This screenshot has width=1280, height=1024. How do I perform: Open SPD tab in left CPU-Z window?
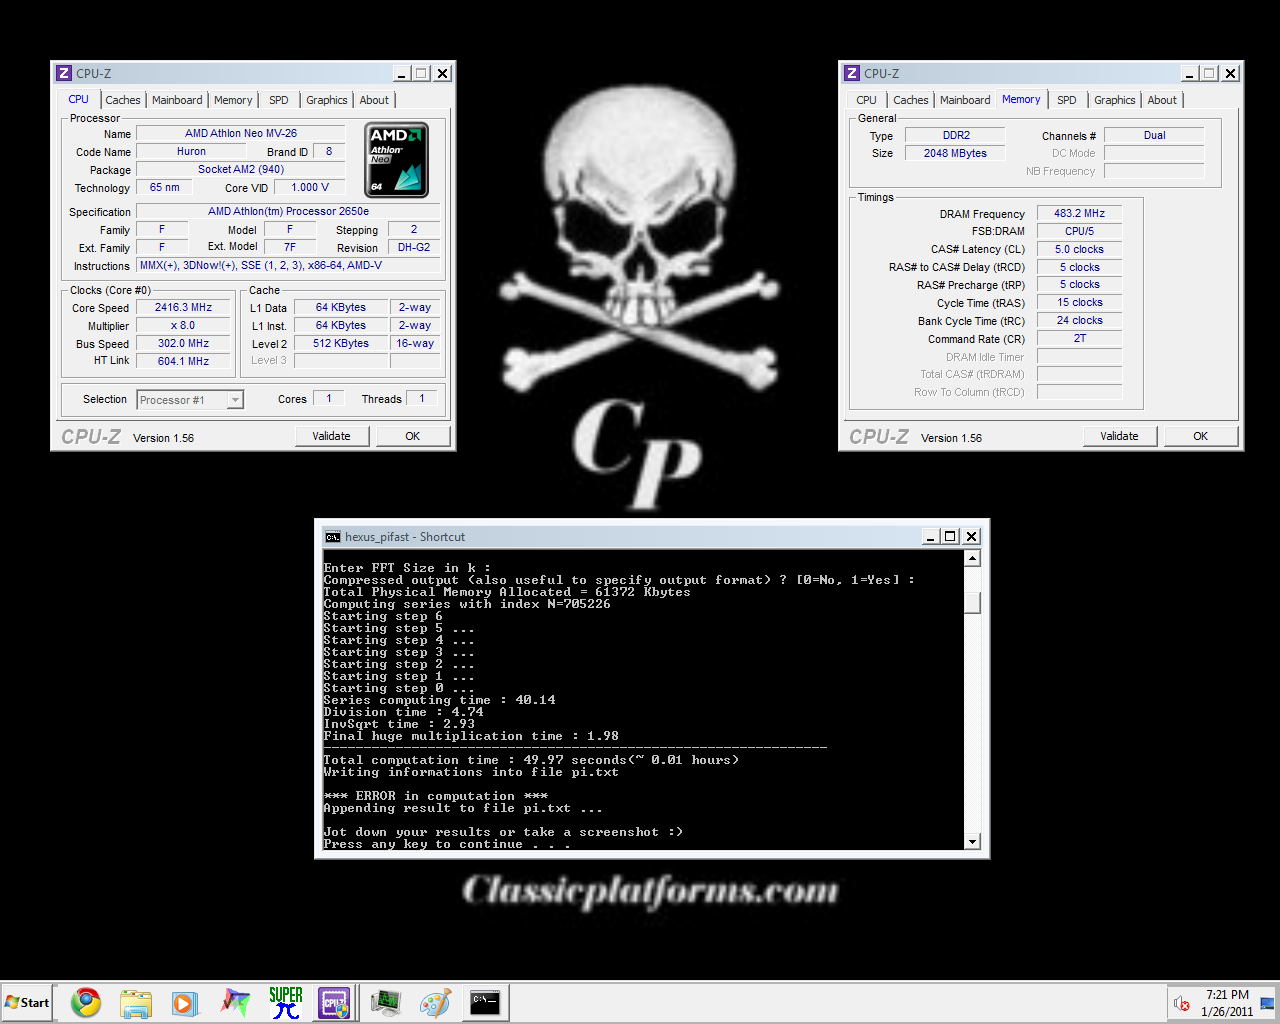279,100
